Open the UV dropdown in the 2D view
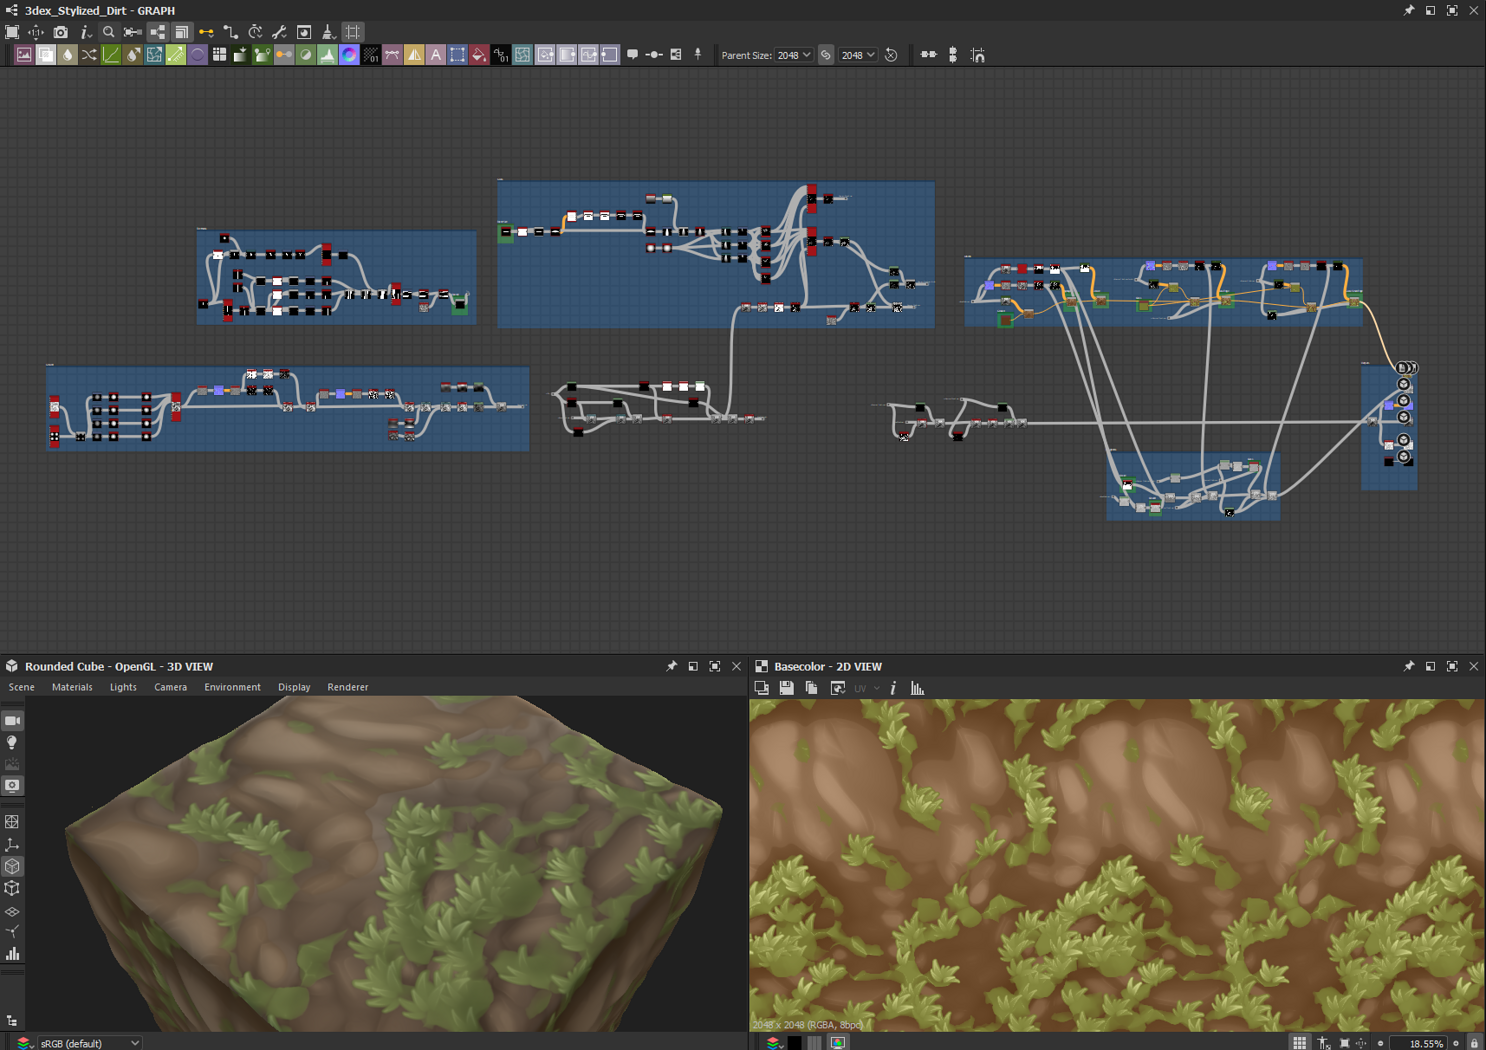Screen dimensions: 1486x1050 (866, 688)
